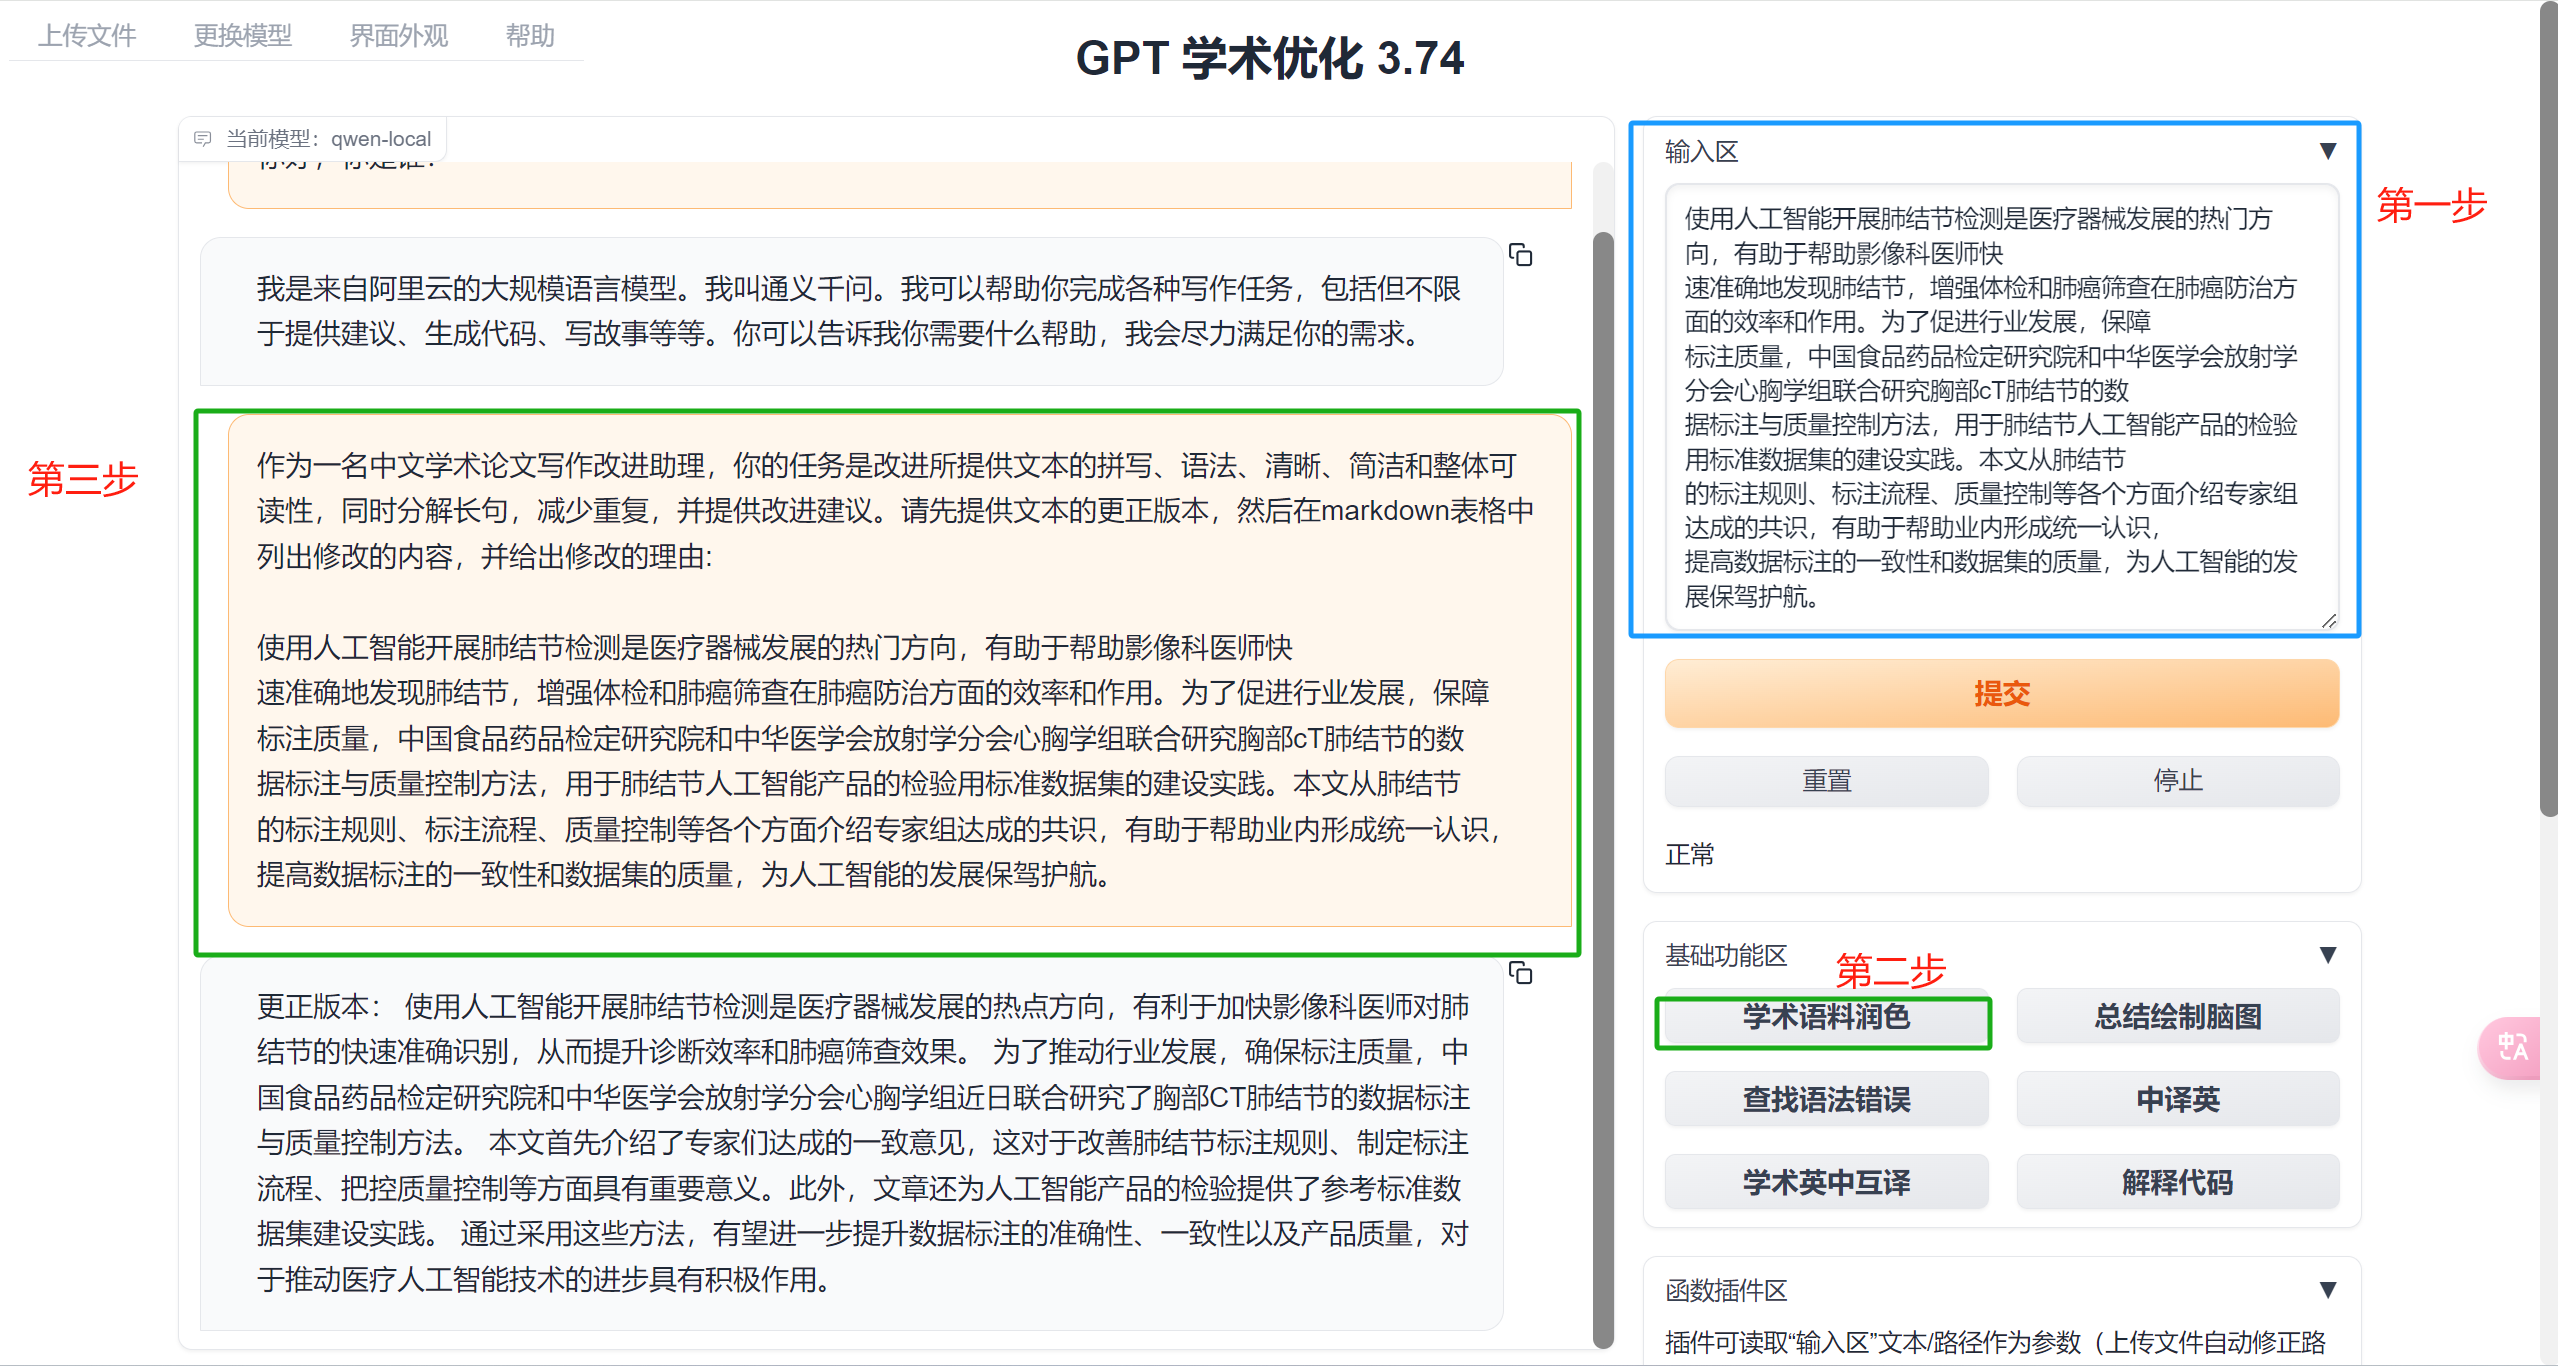Open the 界面外观 tab
Screen dimensions: 2558x1366
[399, 36]
